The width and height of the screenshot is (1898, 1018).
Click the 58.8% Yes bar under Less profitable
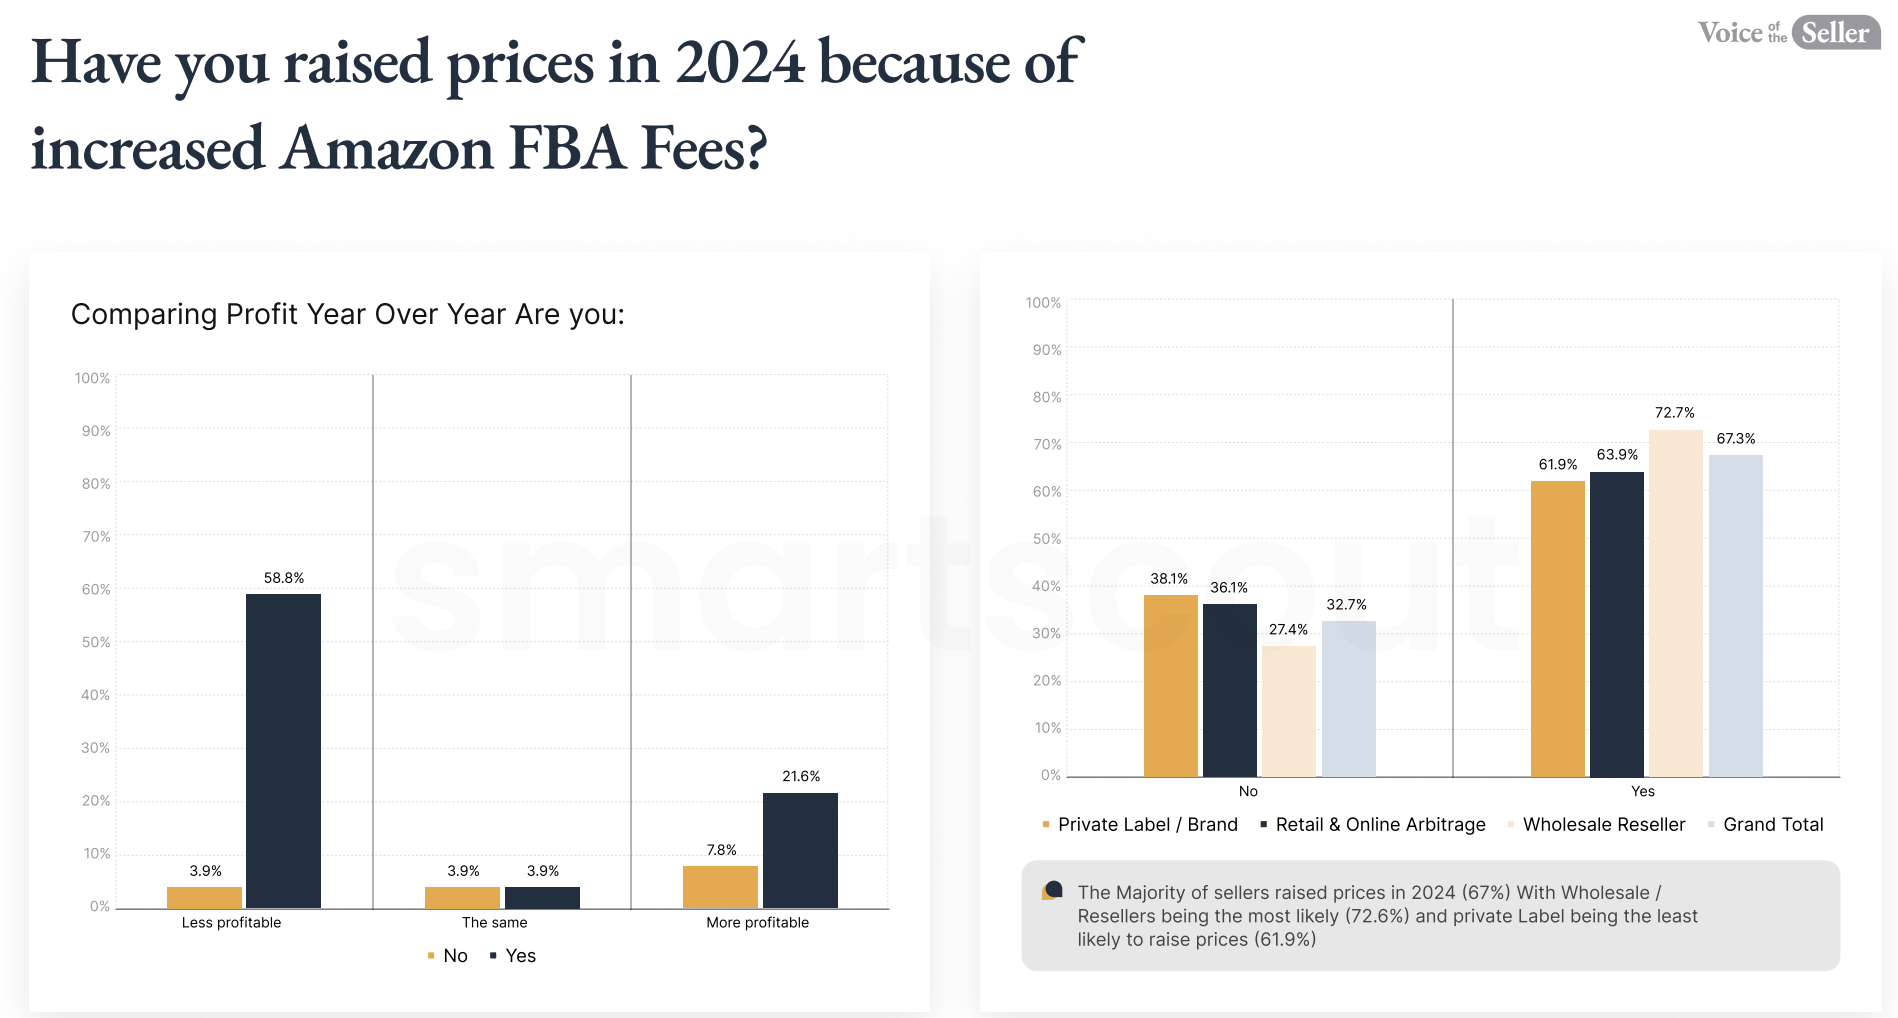pos(283,751)
